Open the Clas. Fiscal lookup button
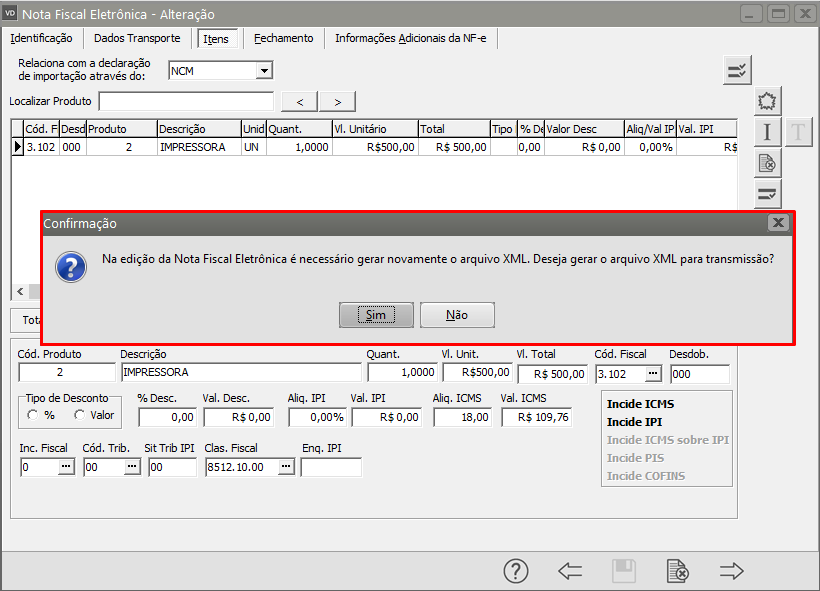Viewport: 820px width, 591px height. [286, 467]
